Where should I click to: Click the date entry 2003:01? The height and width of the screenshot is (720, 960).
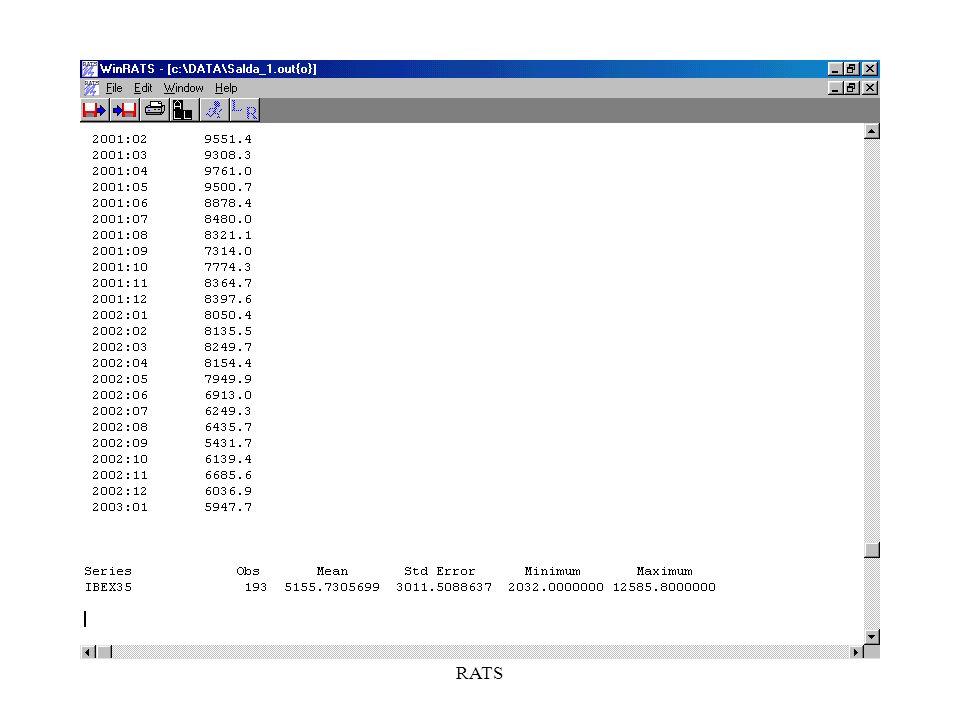click(x=120, y=507)
